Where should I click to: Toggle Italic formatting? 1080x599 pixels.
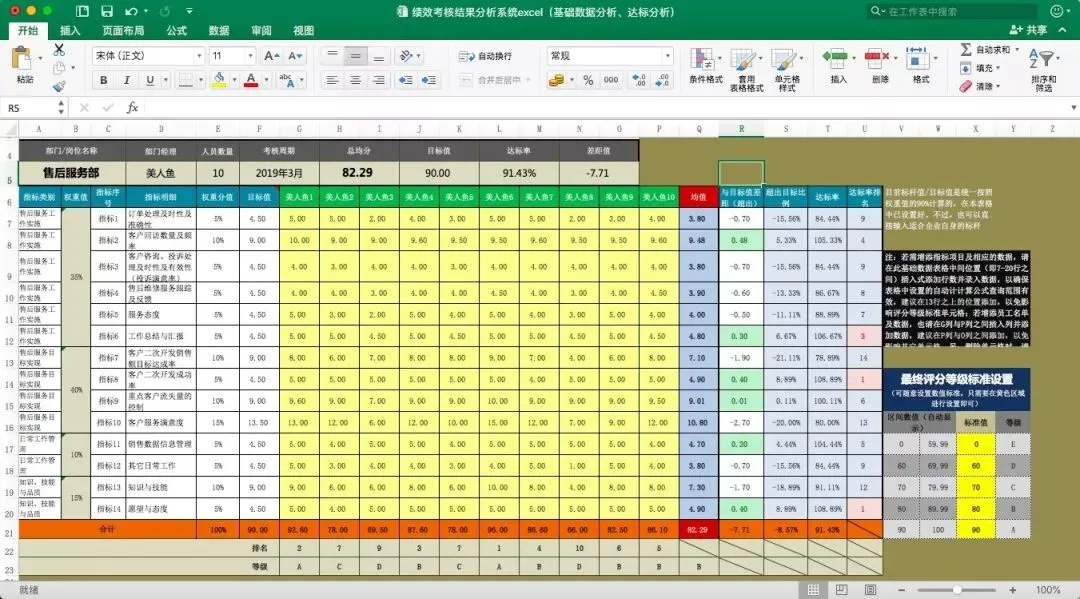[126, 81]
